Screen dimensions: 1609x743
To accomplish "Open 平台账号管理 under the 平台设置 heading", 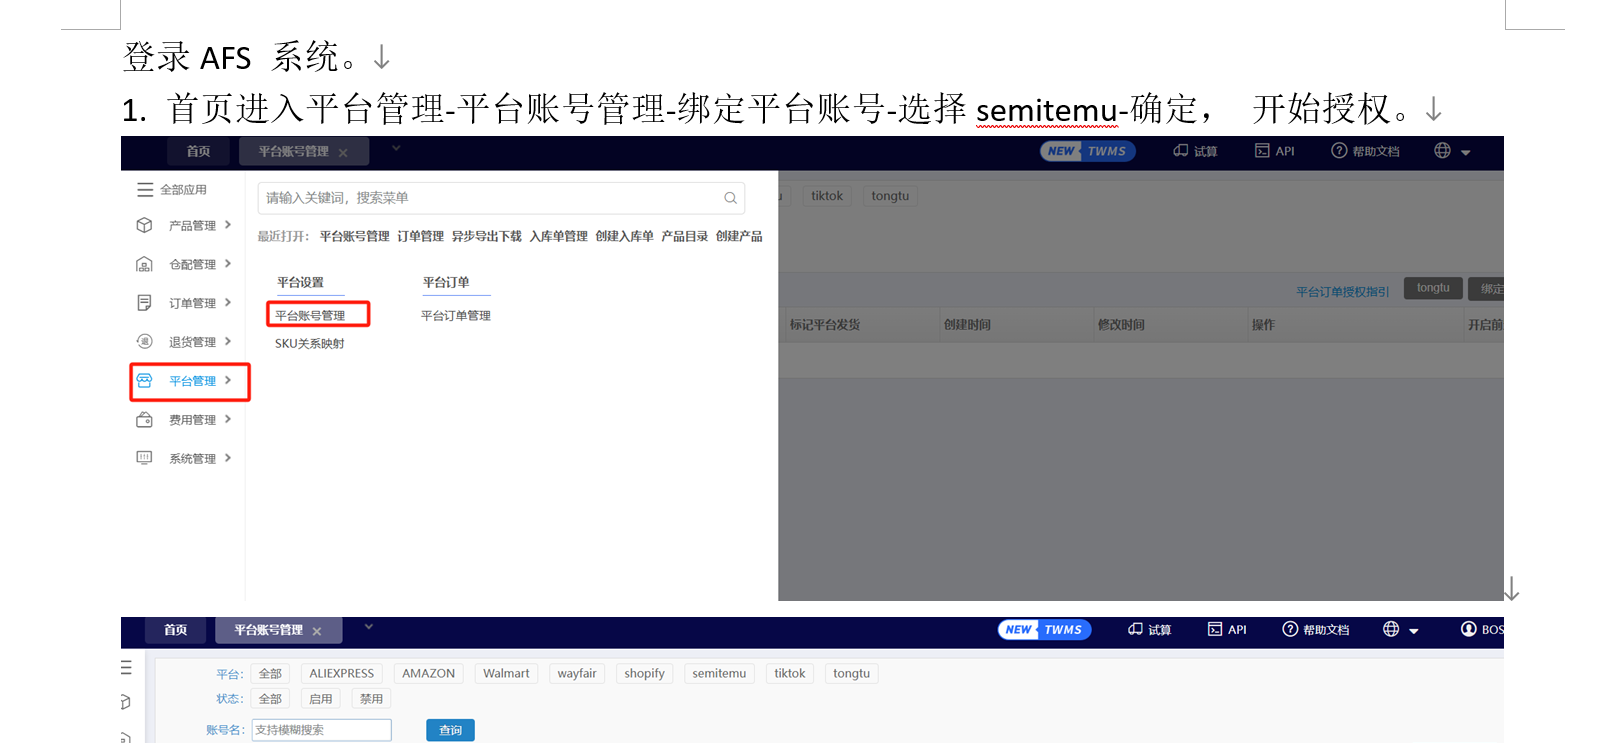I will (310, 315).
